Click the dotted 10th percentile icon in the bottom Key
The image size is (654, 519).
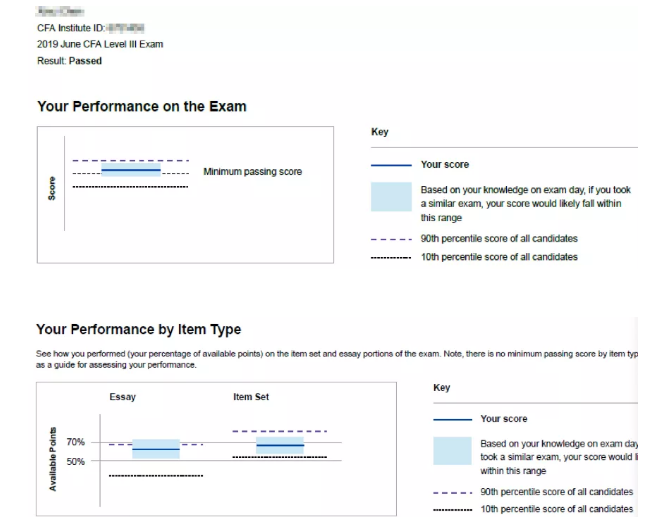(451, 510)
